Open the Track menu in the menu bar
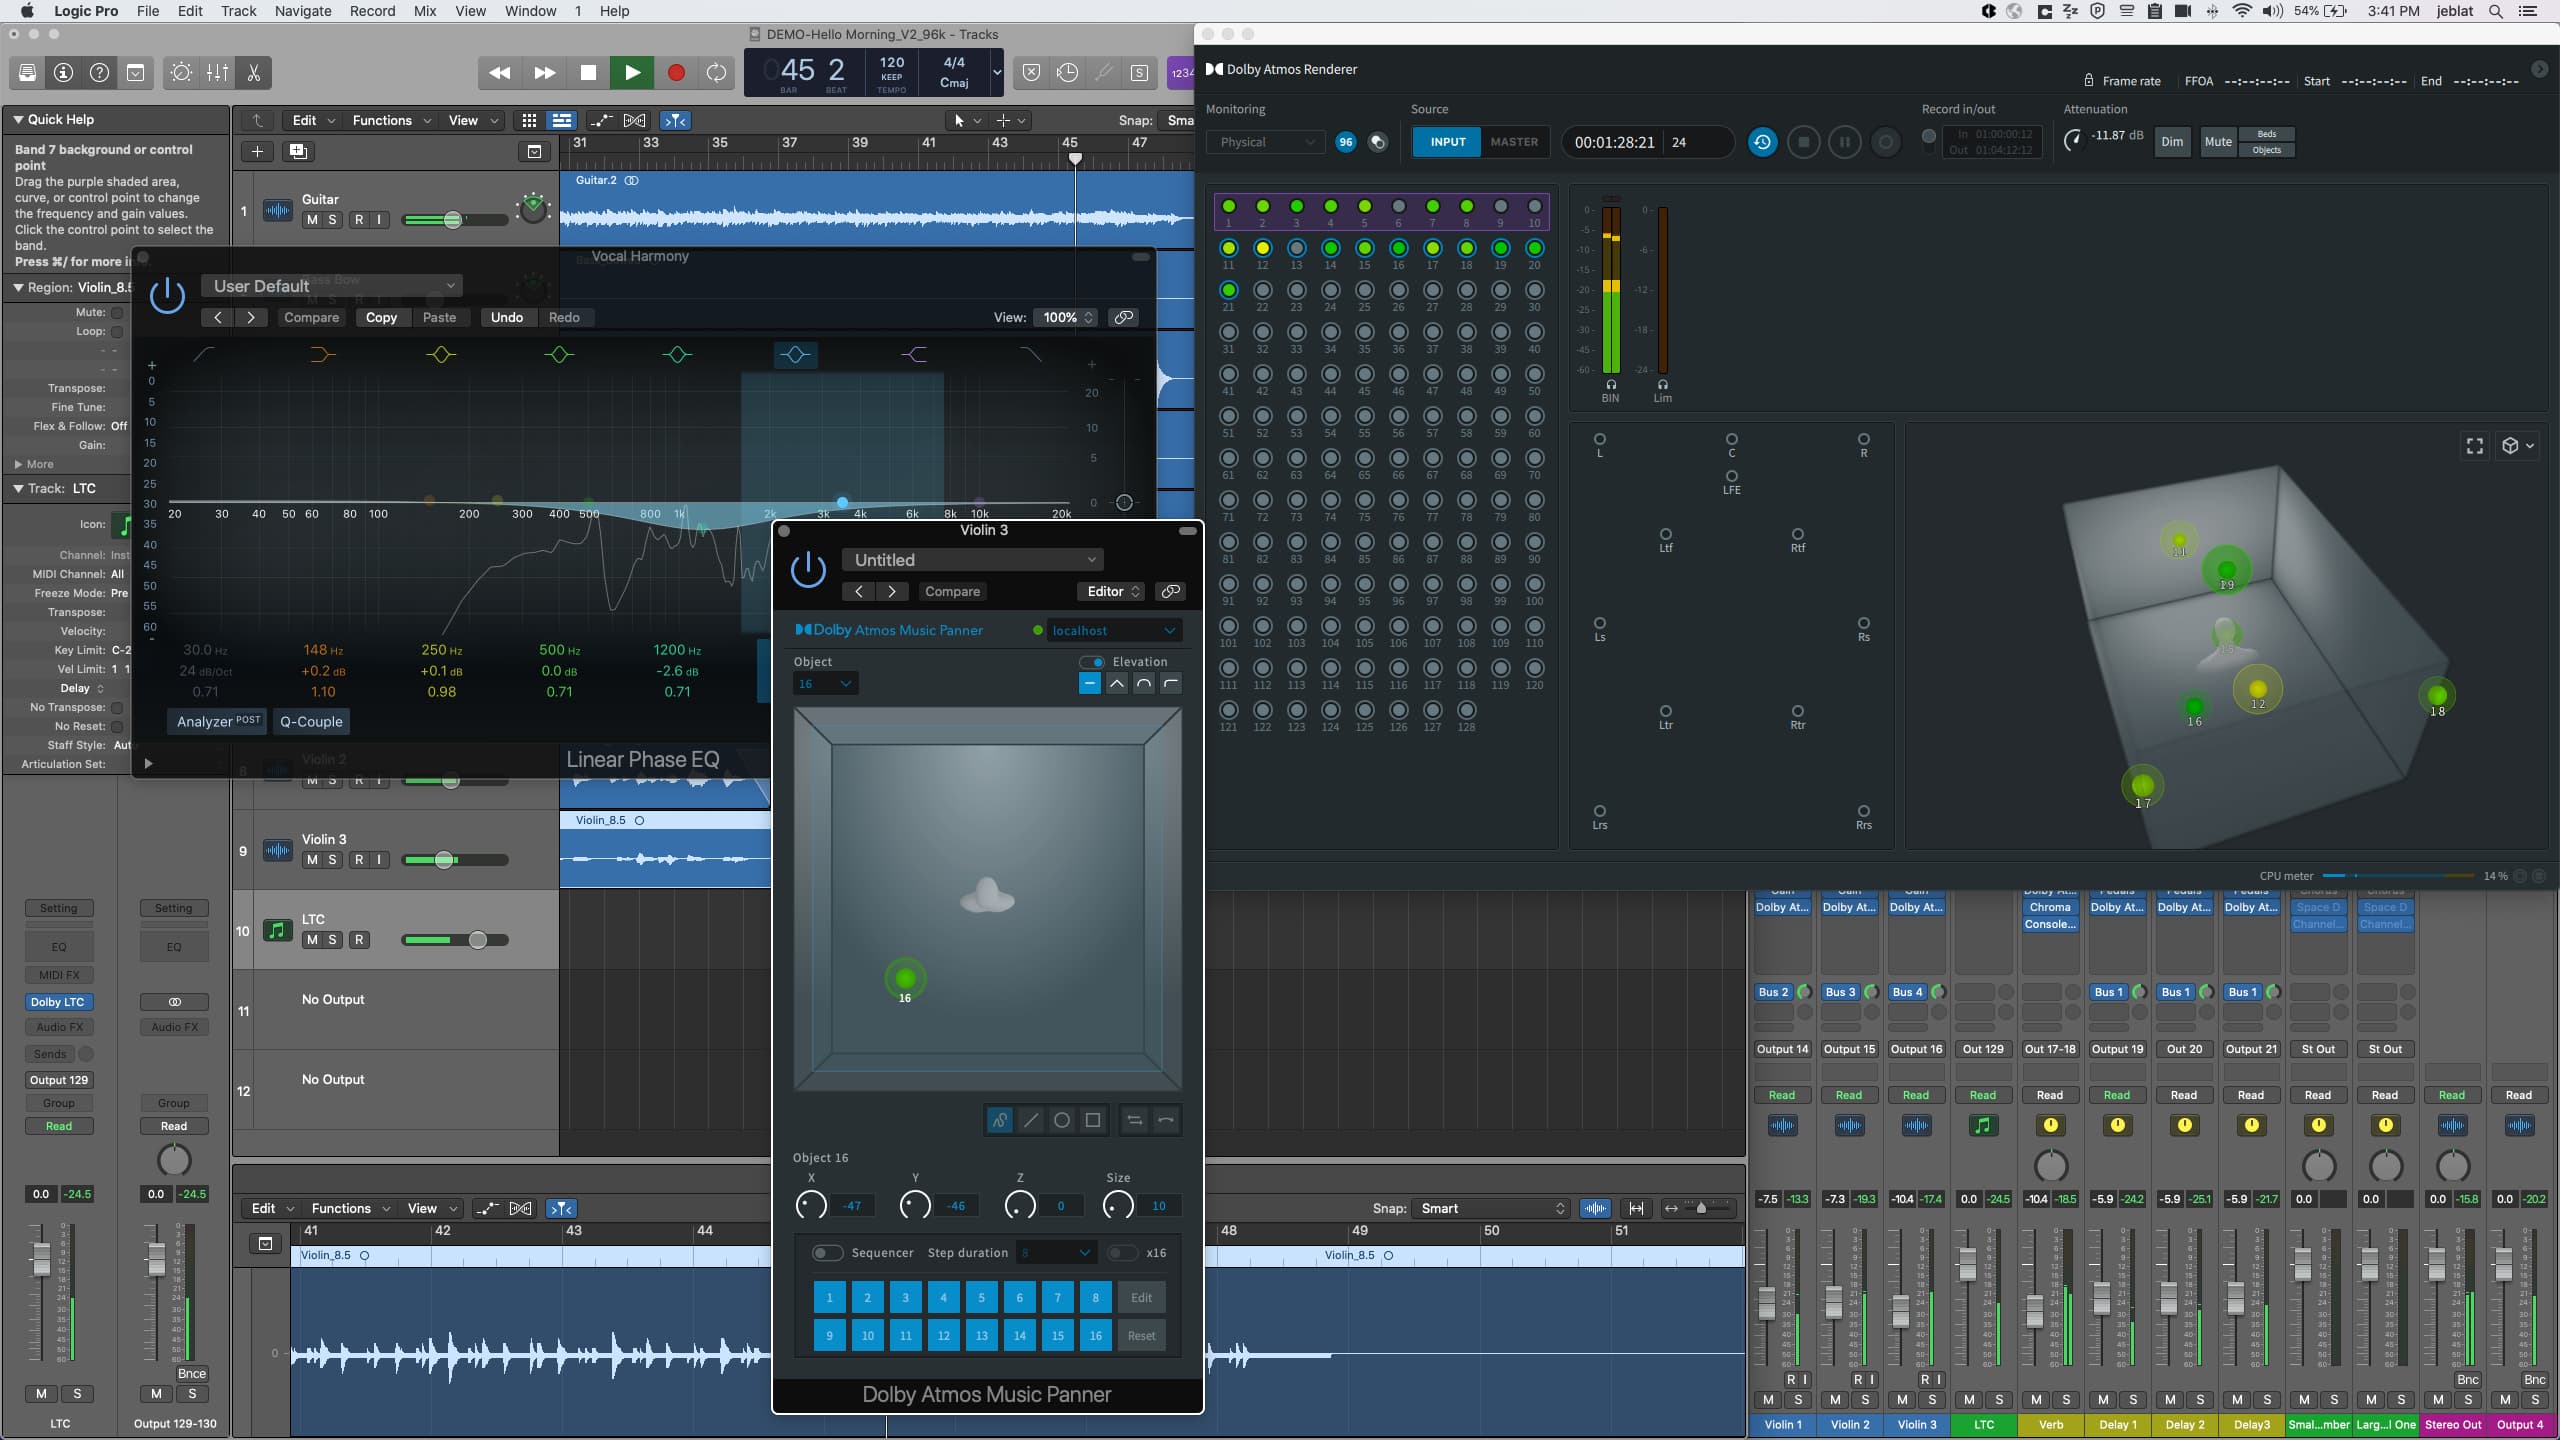Screen dimensions: 2560x1440 click(x=236, y=11)
